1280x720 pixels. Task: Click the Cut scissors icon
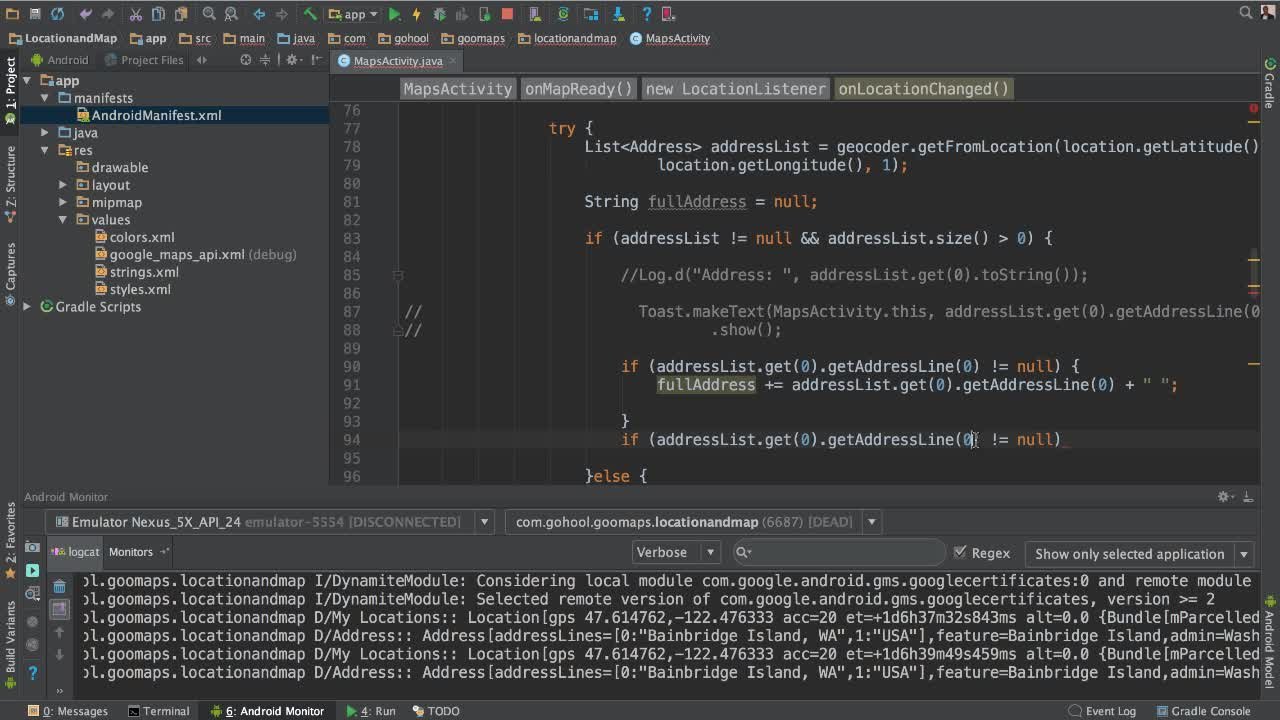[x=135, y=14]
